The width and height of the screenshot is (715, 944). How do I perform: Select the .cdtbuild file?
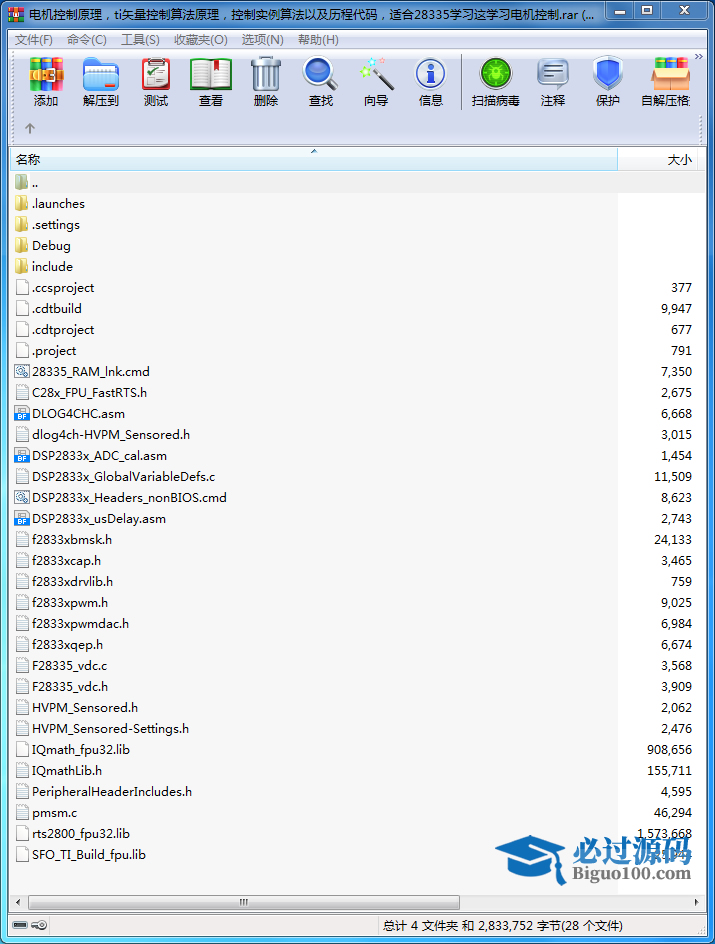(x=48, y=309)
